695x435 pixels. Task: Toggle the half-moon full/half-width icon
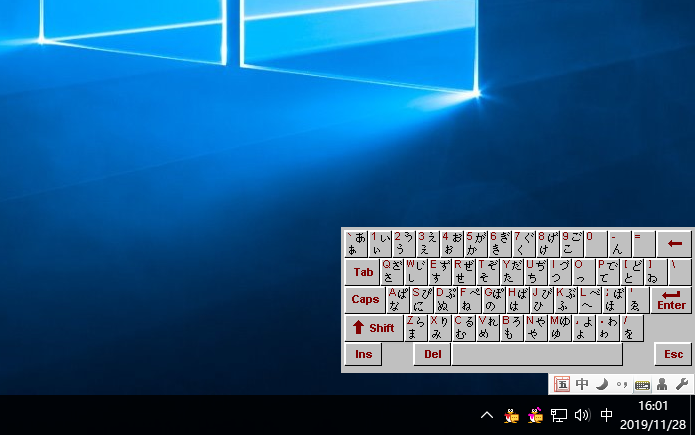coord(602,384)
